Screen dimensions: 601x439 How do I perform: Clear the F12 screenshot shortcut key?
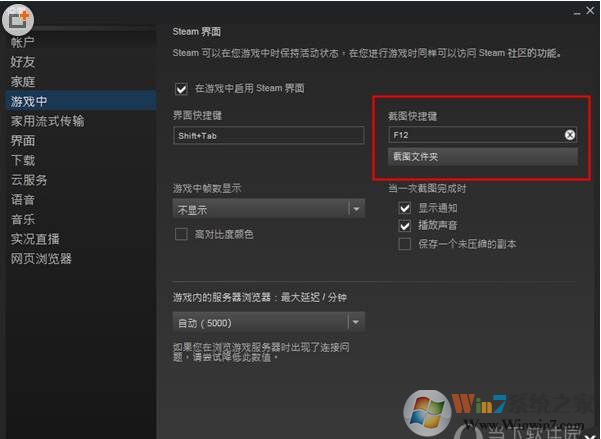coord(570,135)
